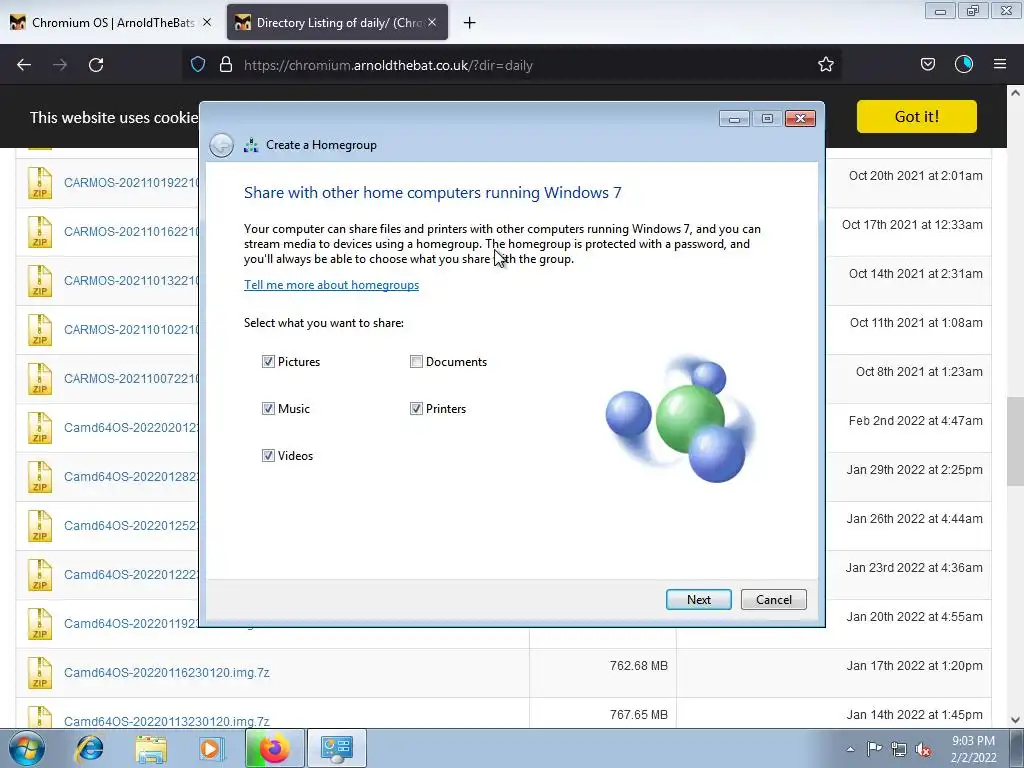
Task: Click network status tray icon
Action: click(x=899, y=750)
